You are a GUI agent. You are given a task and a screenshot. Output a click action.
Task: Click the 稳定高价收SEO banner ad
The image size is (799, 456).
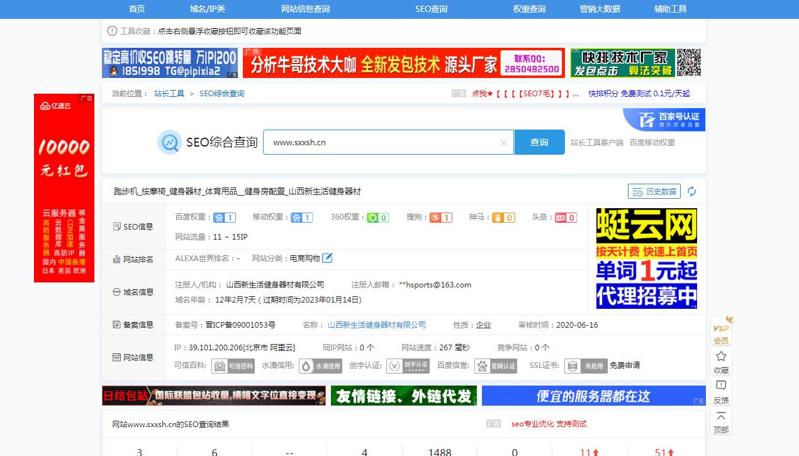tap(170, 63)
